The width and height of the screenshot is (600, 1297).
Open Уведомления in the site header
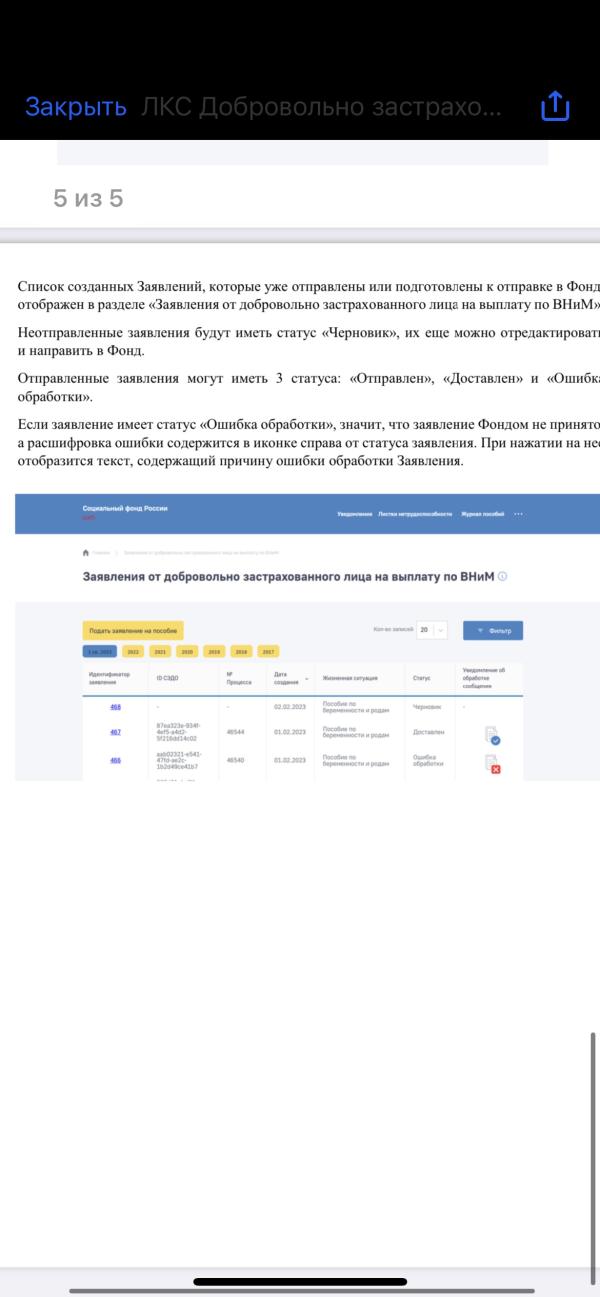coord(354,513)
